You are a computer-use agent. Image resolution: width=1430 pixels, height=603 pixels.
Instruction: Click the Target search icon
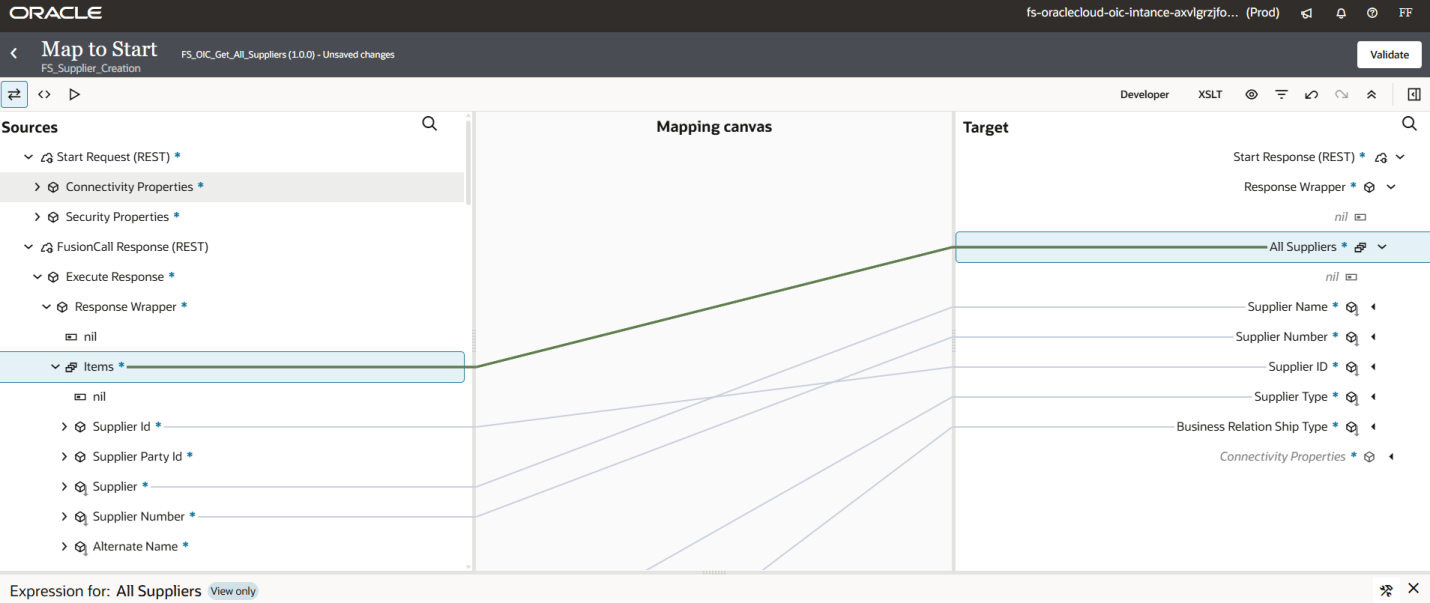pyautogui.click(x=1409, y=124)
